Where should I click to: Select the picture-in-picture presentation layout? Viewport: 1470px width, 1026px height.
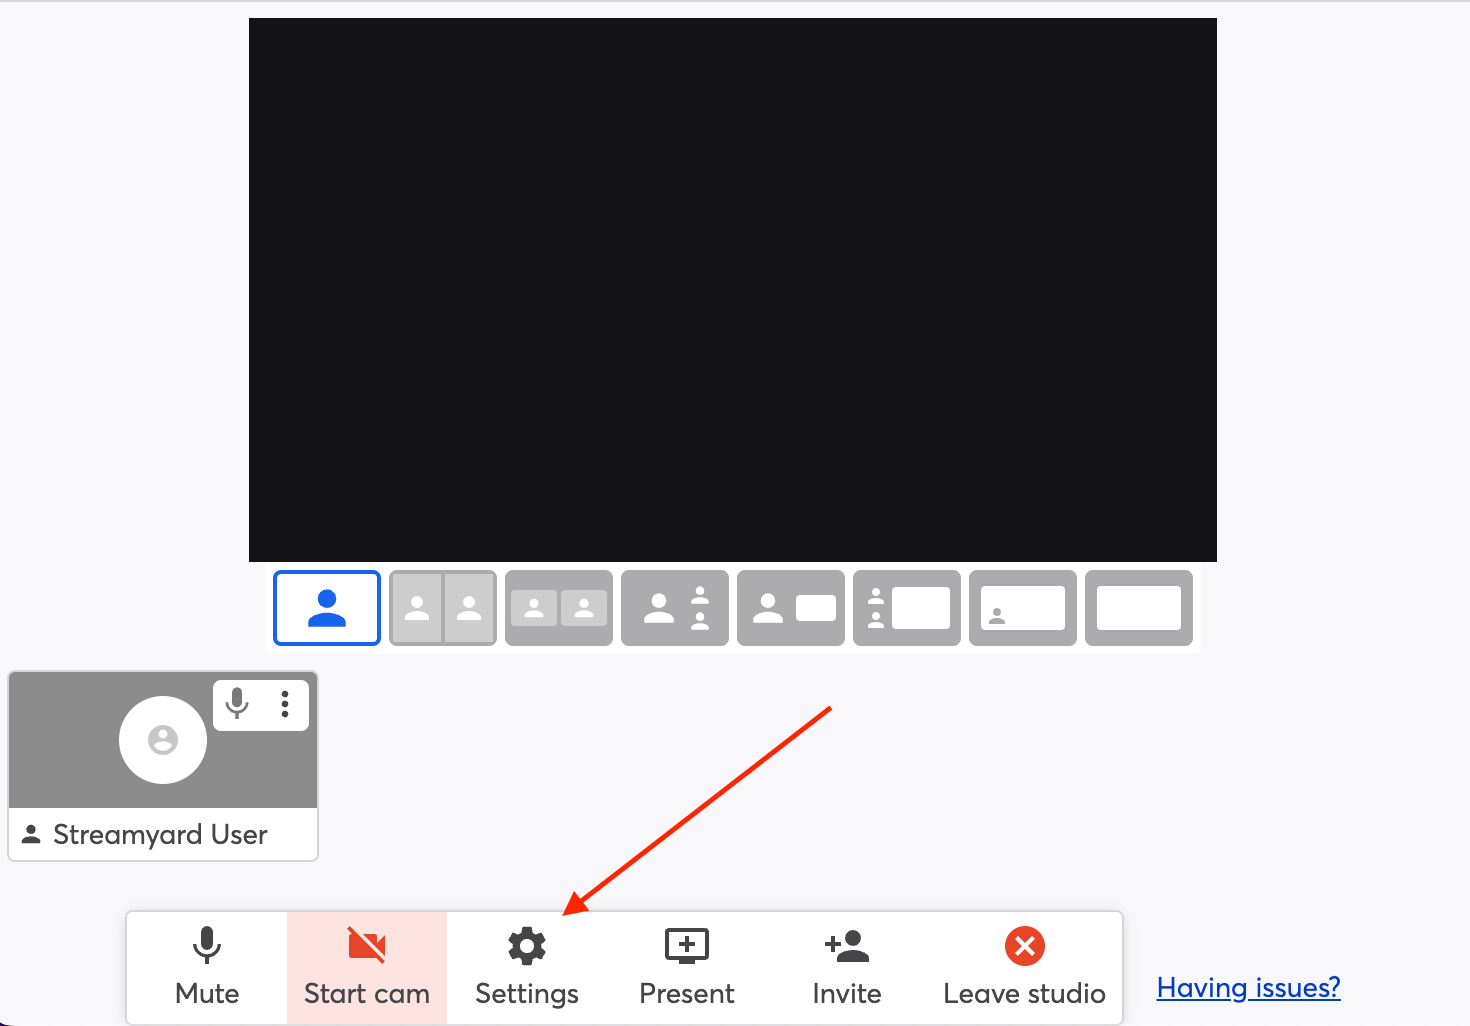(x=791, y=608)
